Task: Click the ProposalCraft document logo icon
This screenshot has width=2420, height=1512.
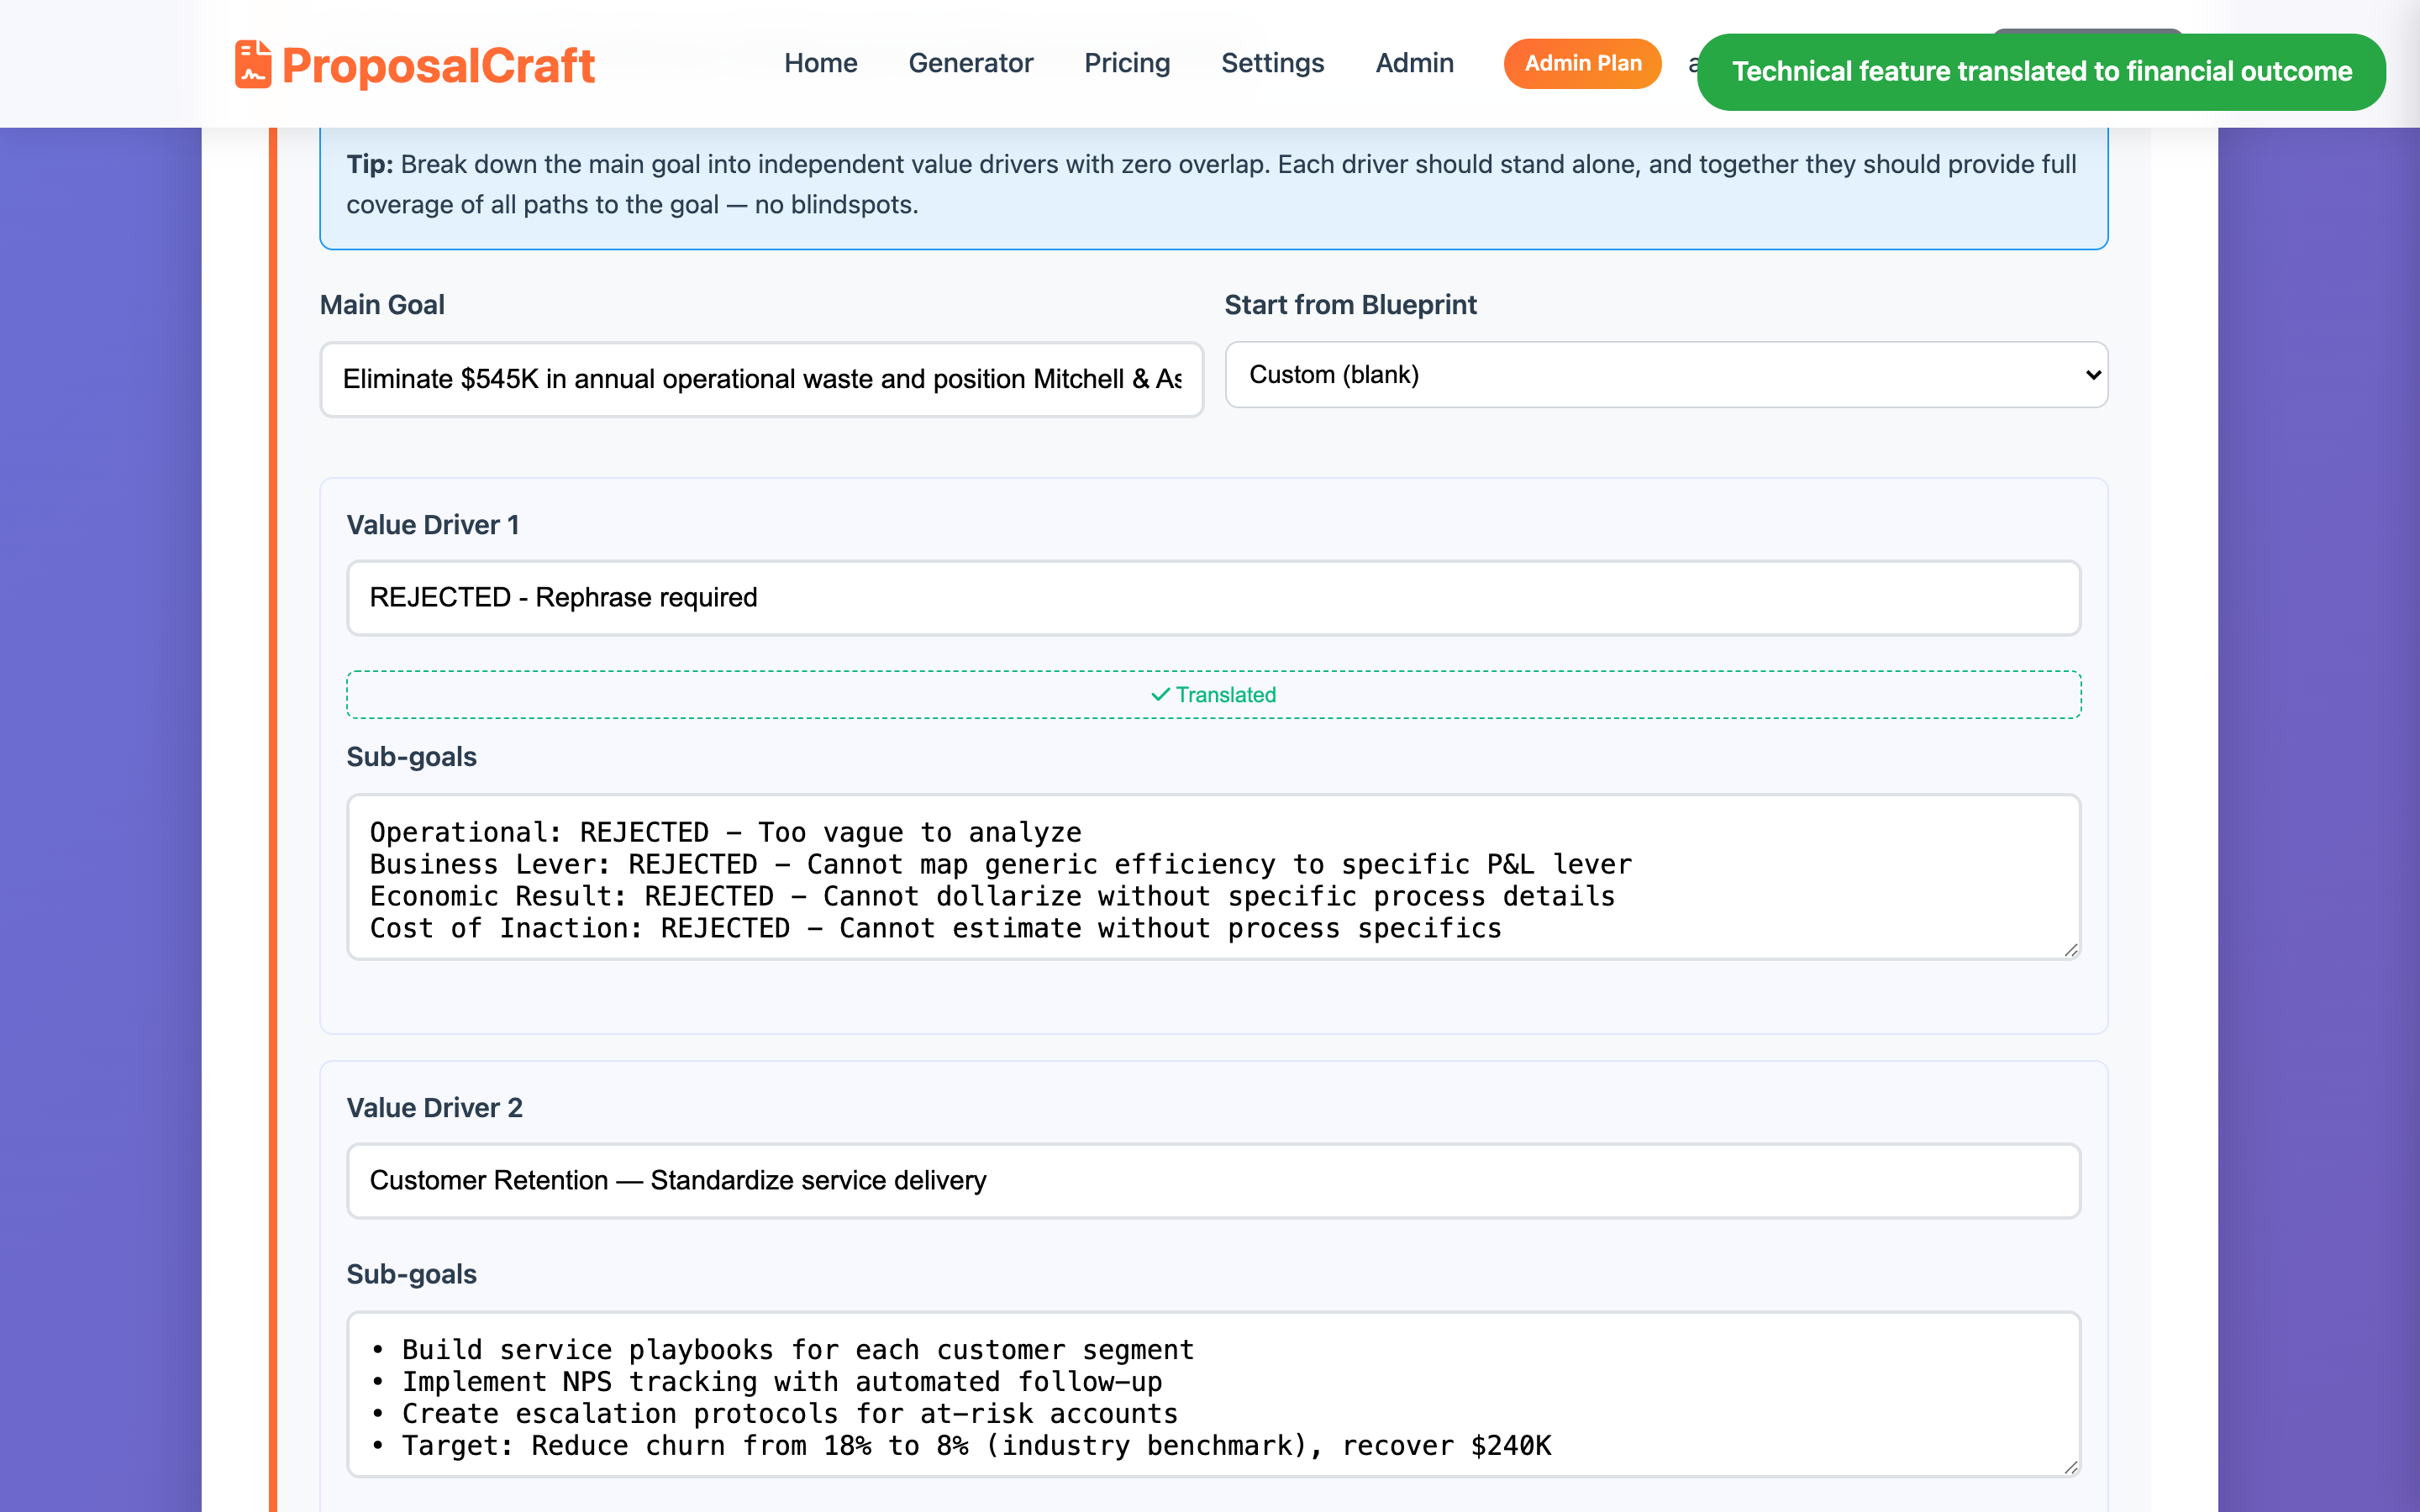Action: coord(253,64)
